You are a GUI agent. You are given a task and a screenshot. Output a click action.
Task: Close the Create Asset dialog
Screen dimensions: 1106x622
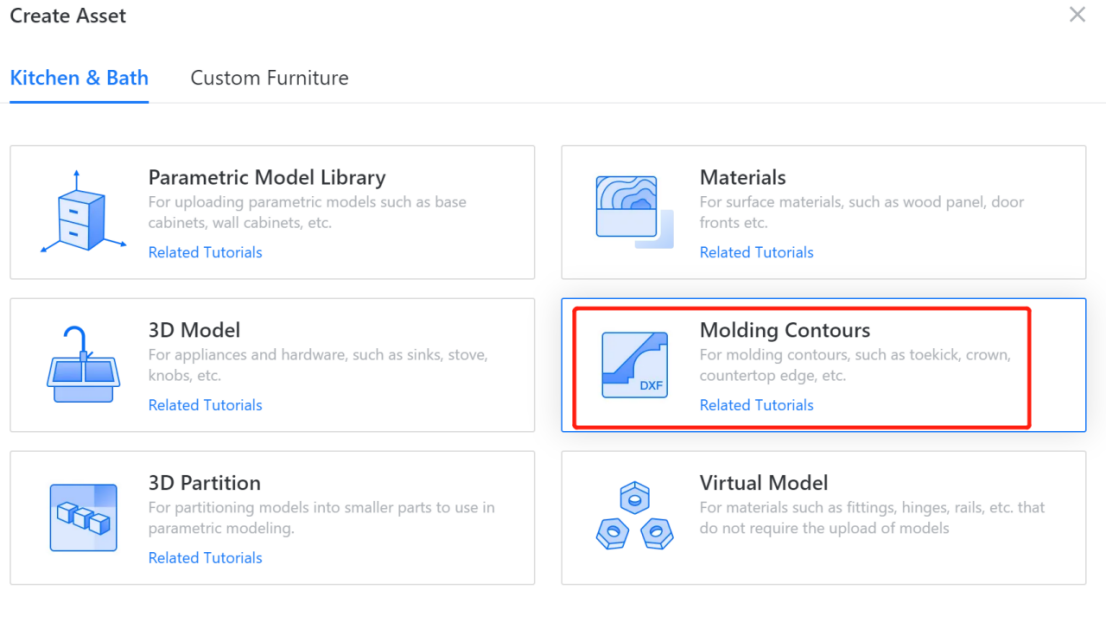click(x=1077, y=15)
